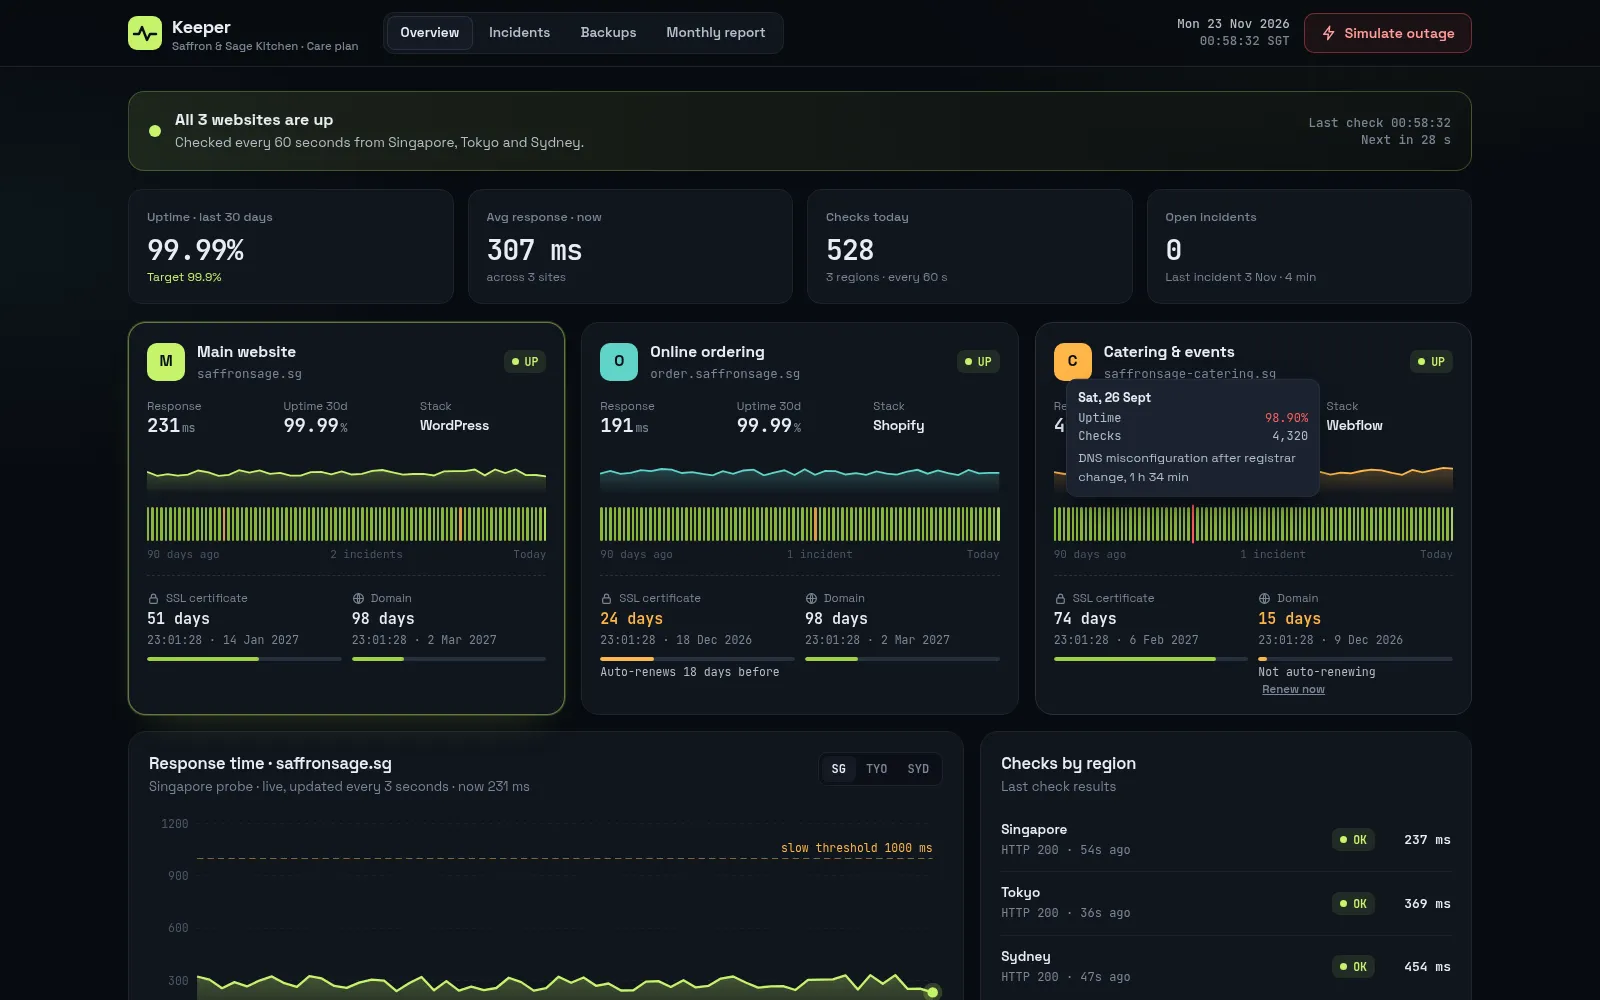Click the Catering domain expiry progress bar

[x=1355, y=659]
